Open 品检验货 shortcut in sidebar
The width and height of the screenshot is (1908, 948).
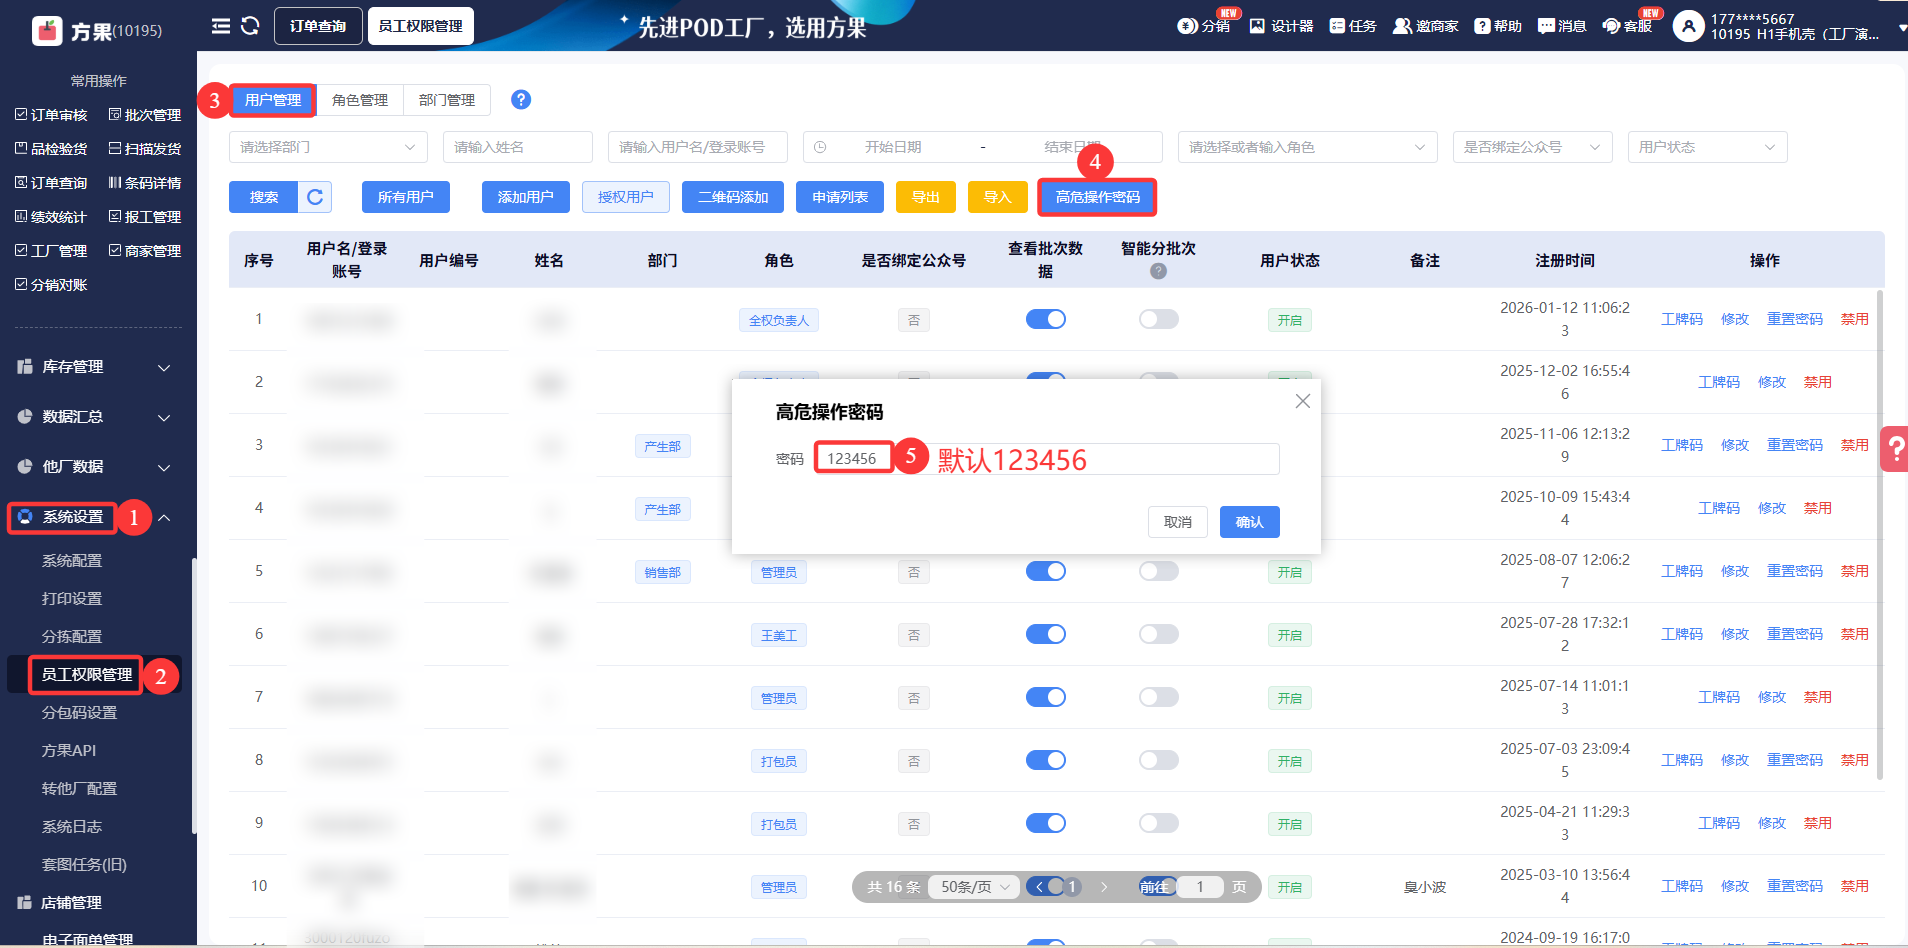tap(52, 149)
